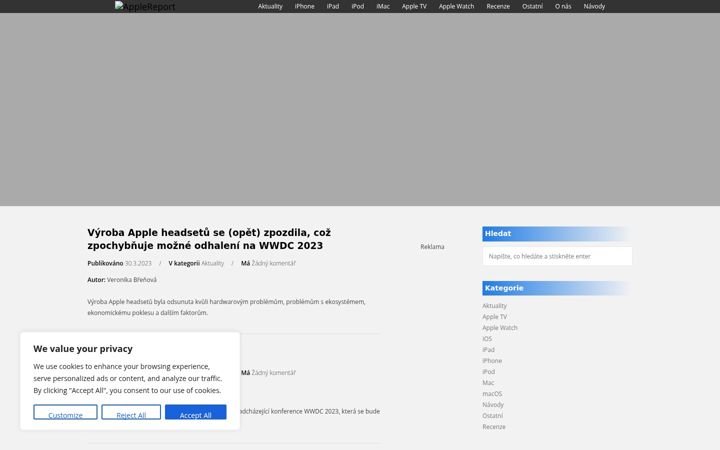Open Návody in the top navigation

[594, 6]
